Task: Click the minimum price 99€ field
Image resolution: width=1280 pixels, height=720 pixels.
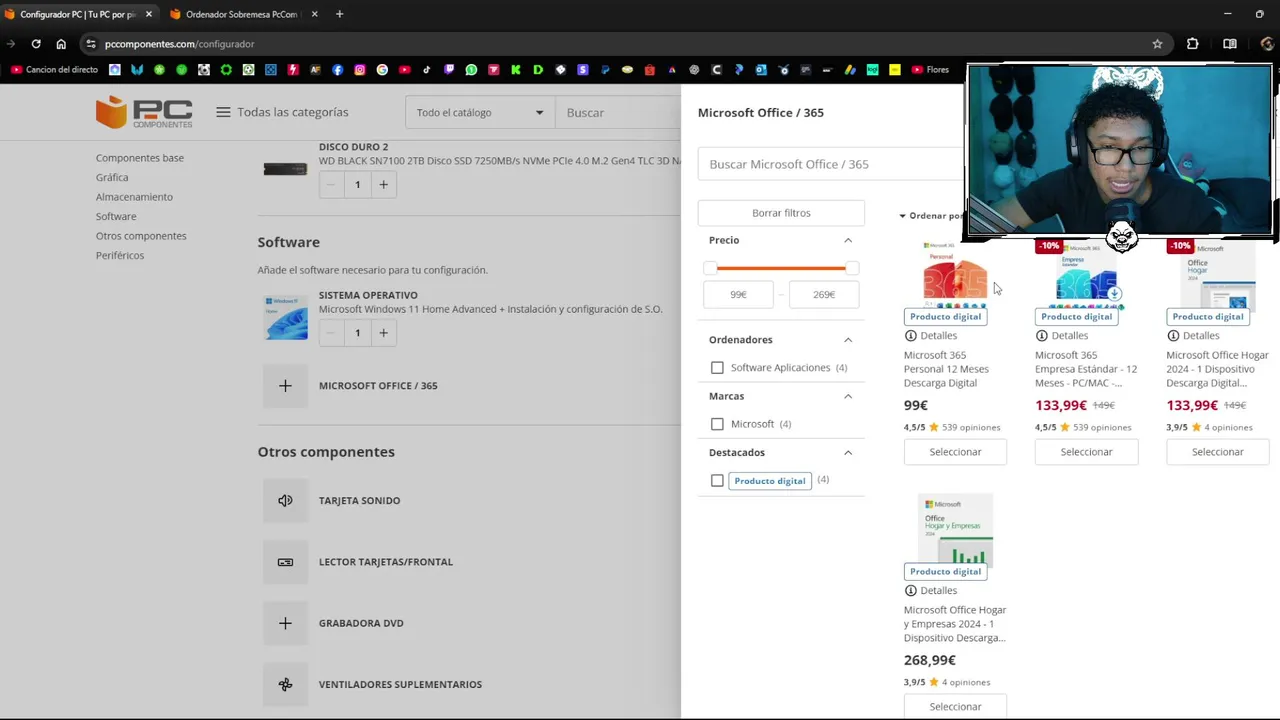Action: pos(738,295)
